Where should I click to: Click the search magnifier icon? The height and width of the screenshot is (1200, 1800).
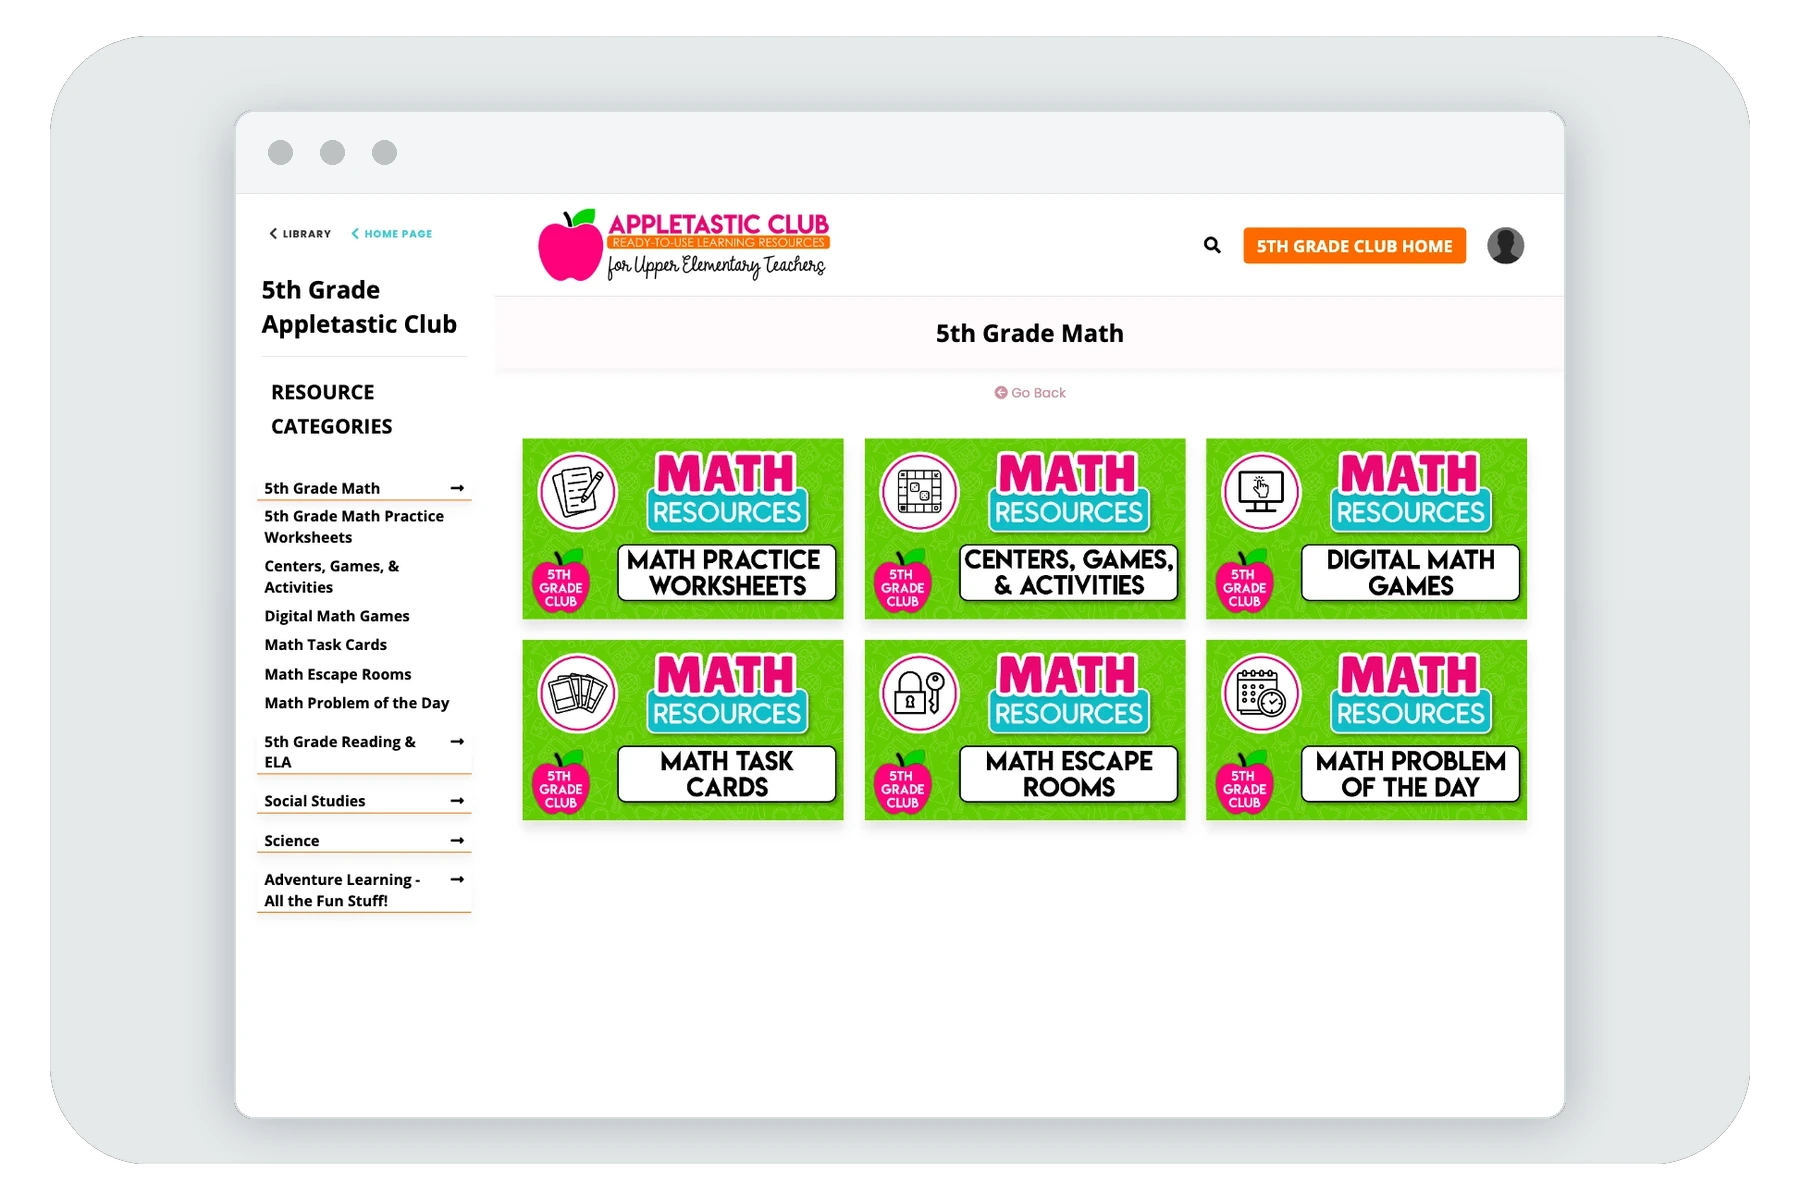point(1212,245)
